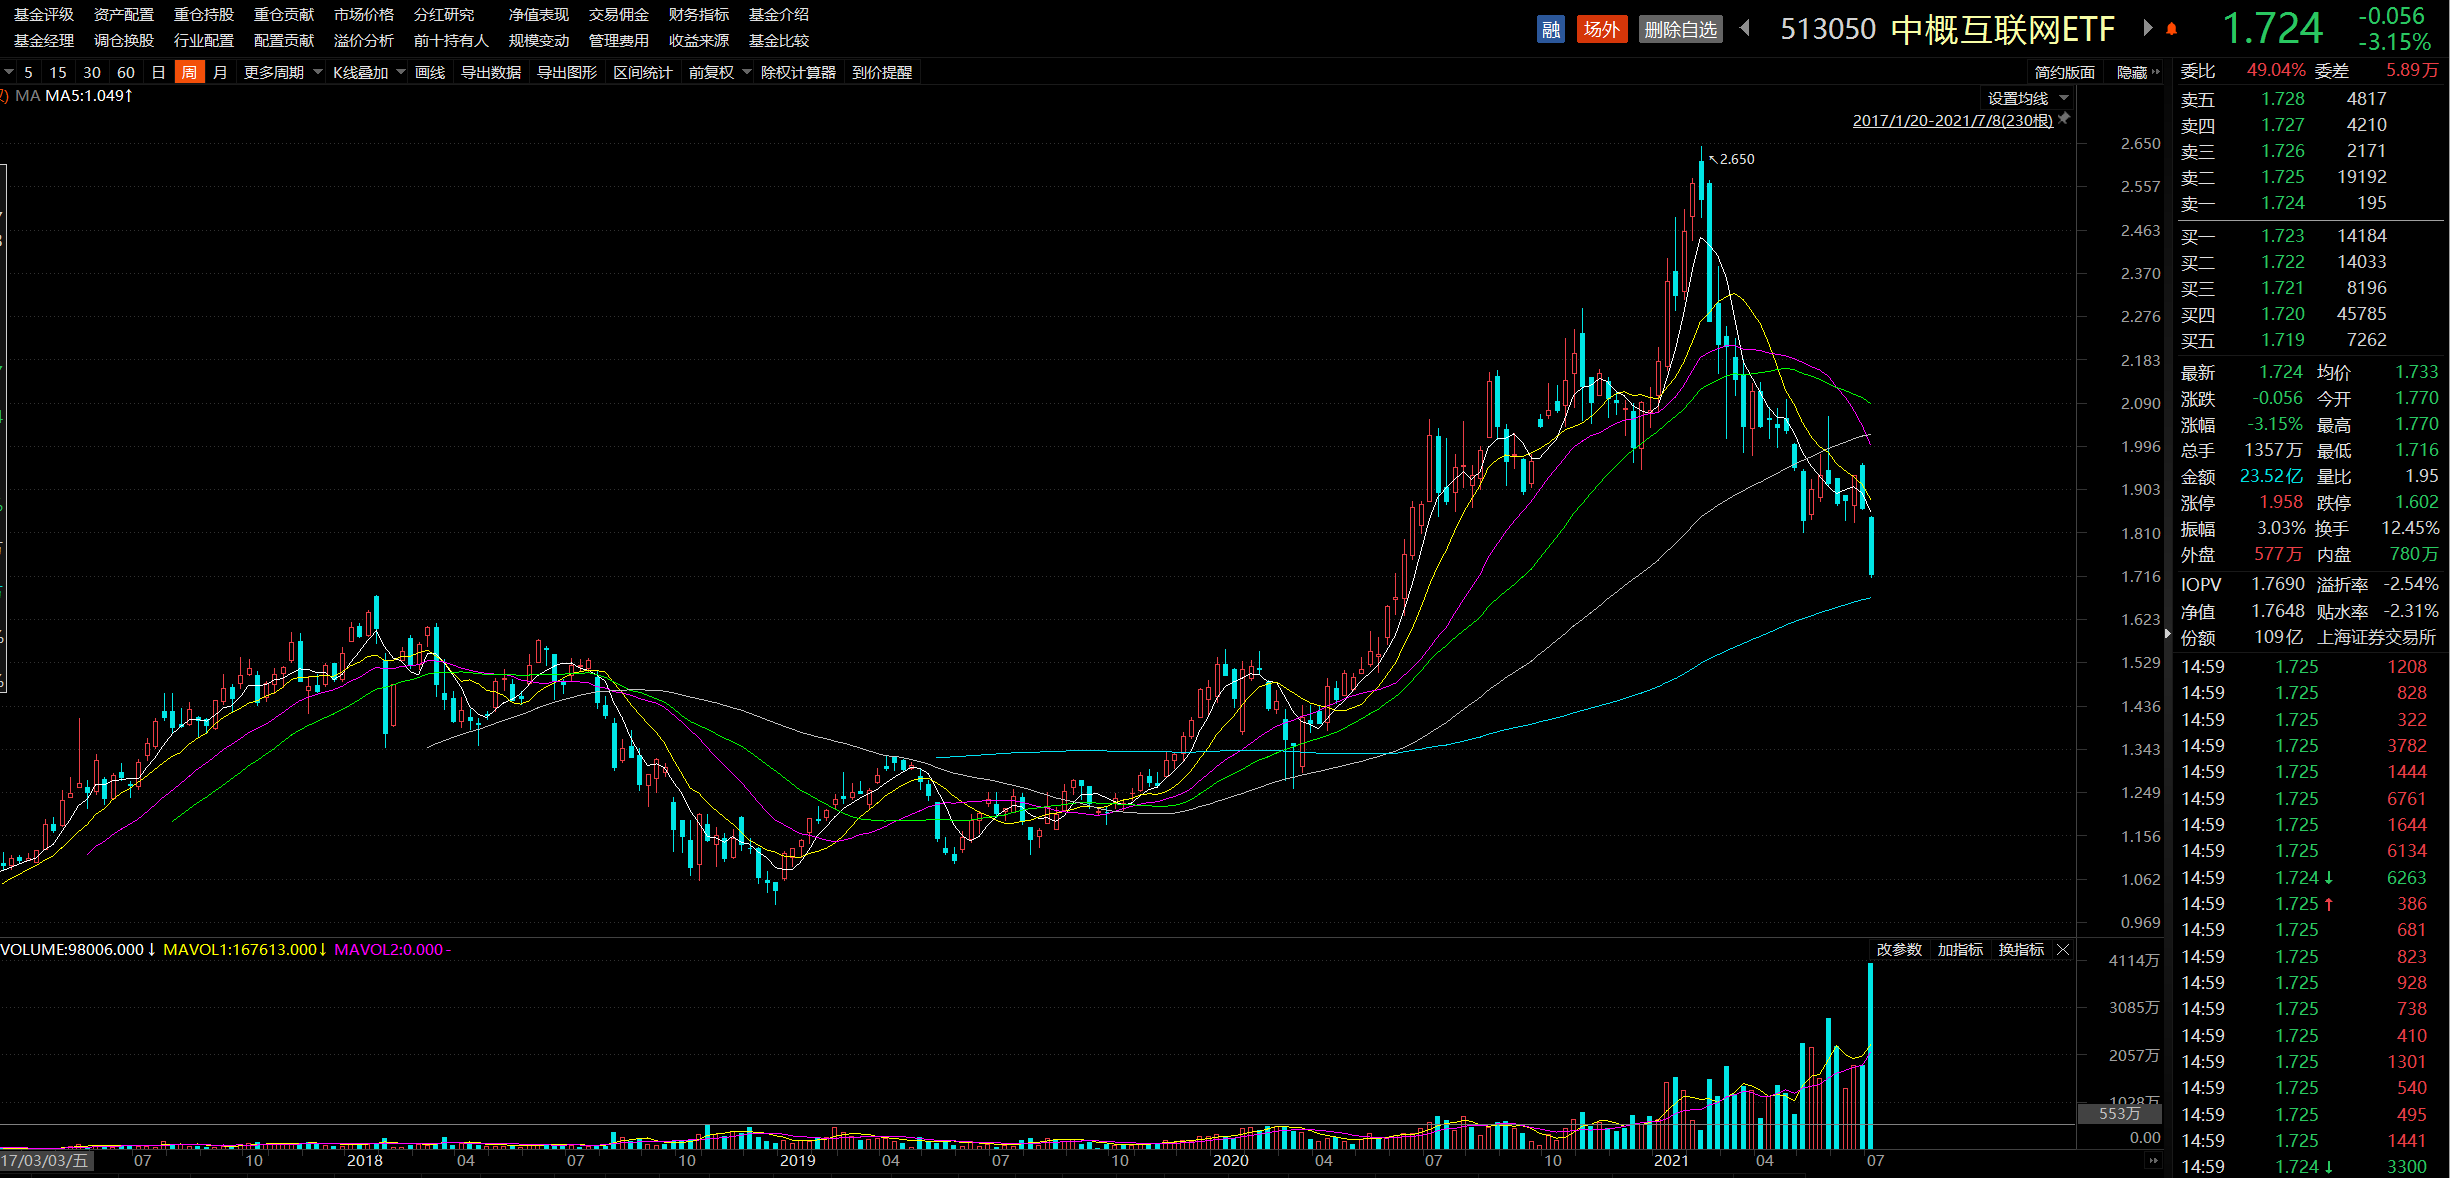Image resolution: width=2450 pixels, height=1178 pixels.
Task: Open 更多周期 dropdown
Action: 283,72
